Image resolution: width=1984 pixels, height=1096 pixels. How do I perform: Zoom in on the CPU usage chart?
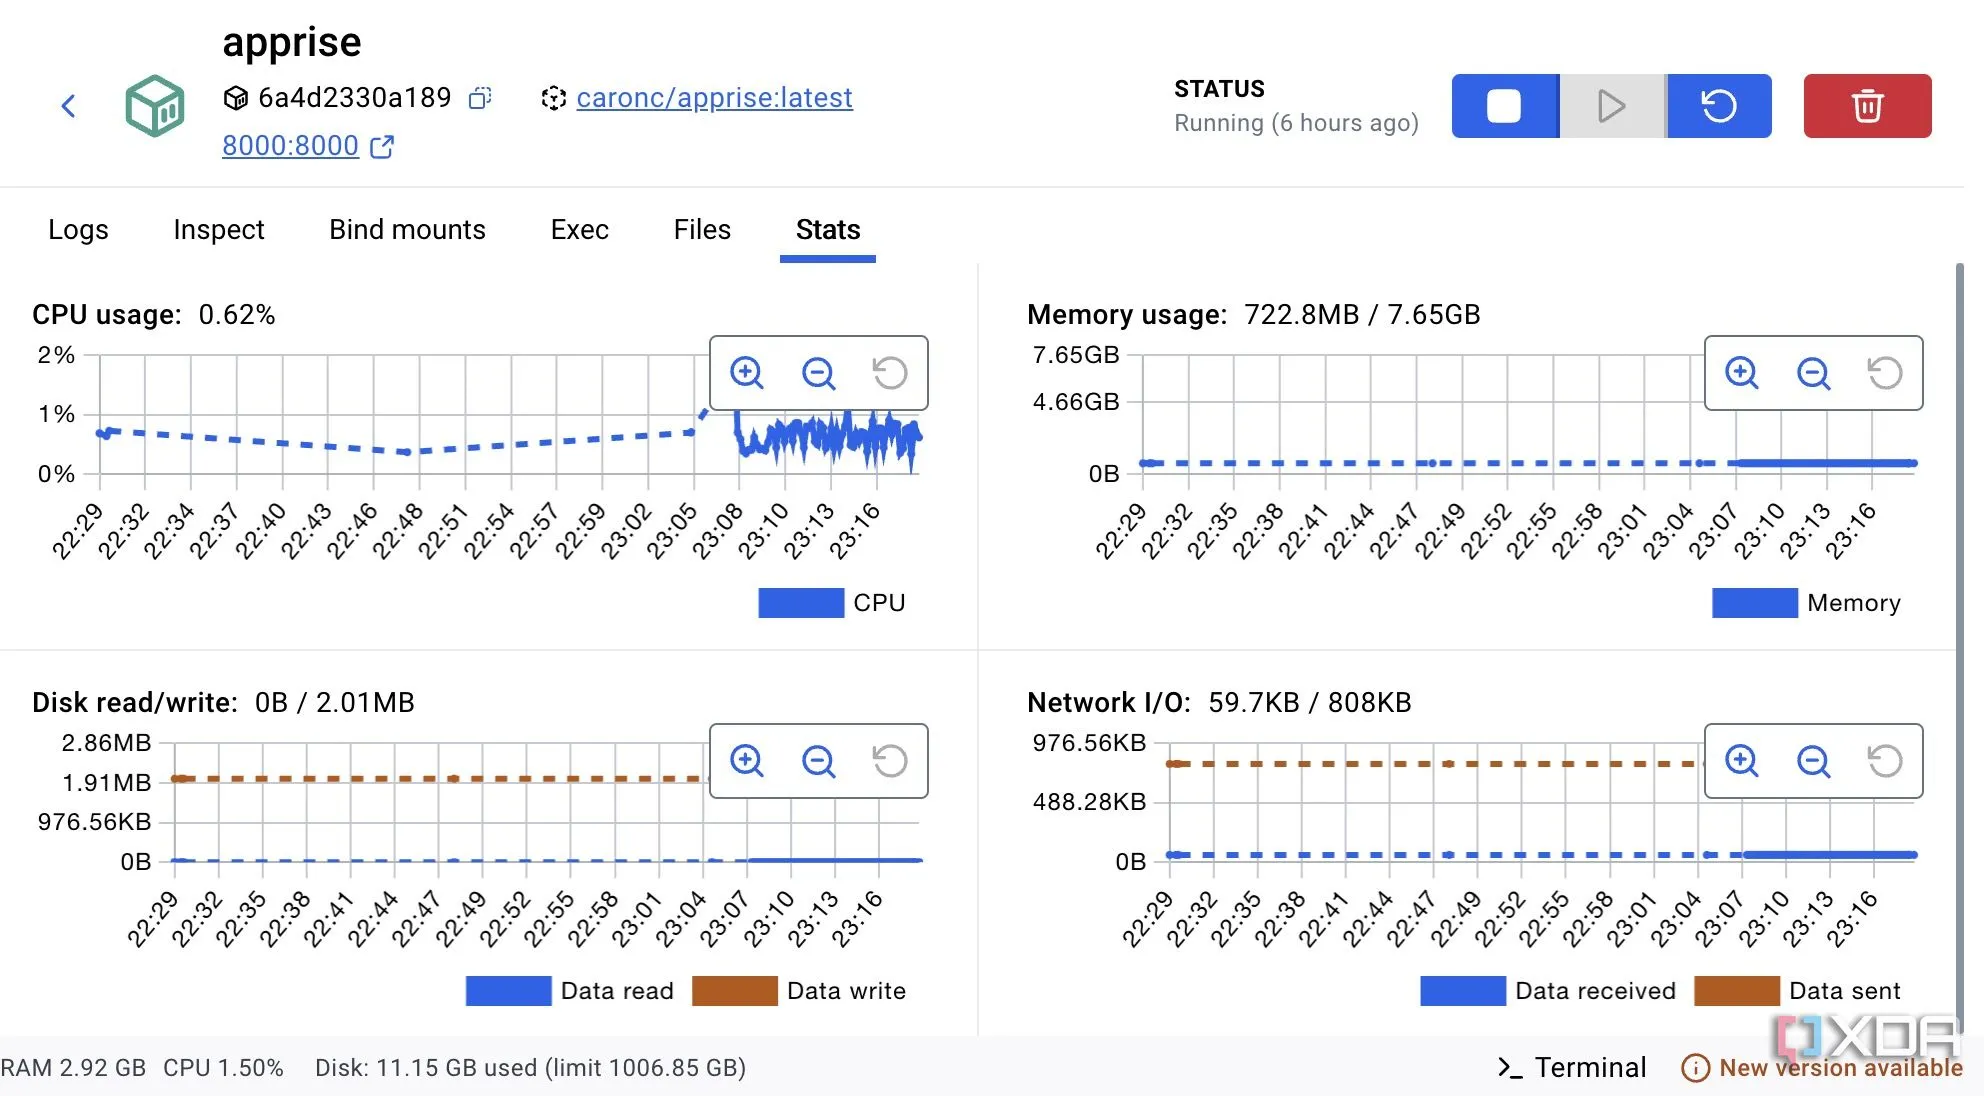746,373
